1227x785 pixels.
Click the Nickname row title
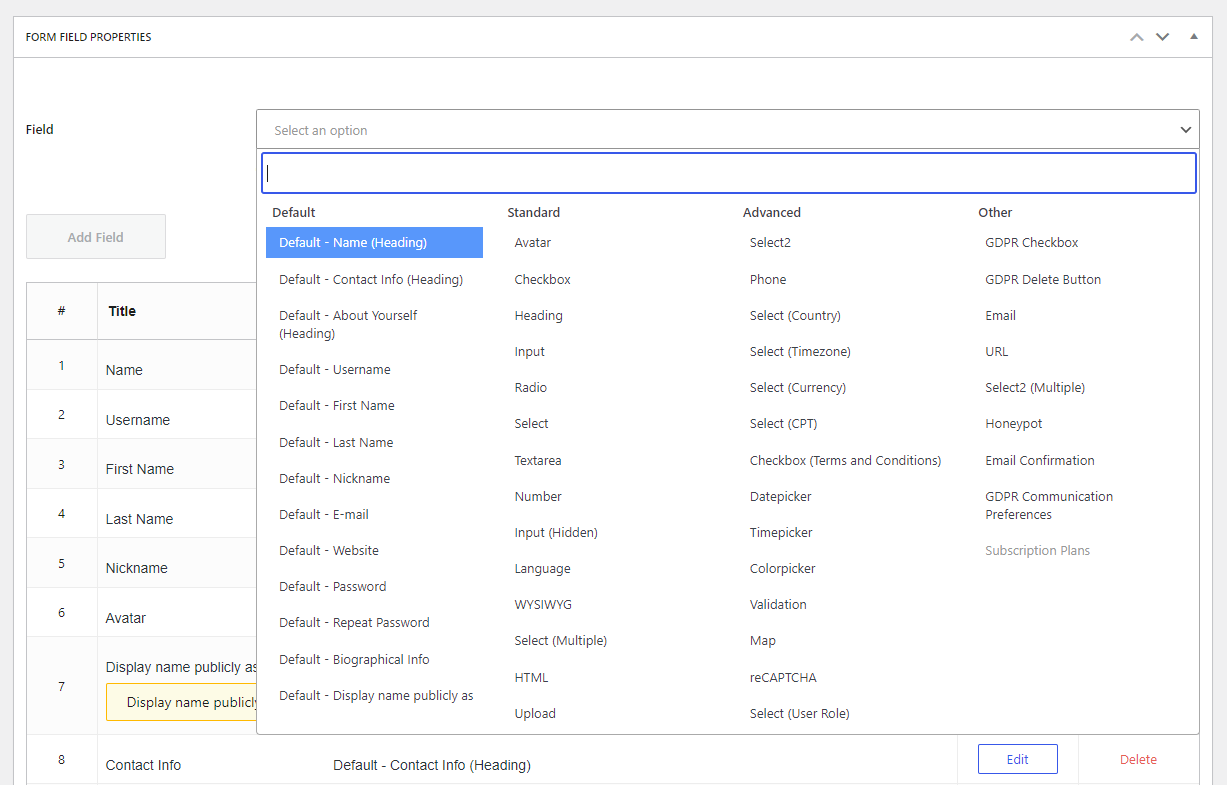pos(137,568)
